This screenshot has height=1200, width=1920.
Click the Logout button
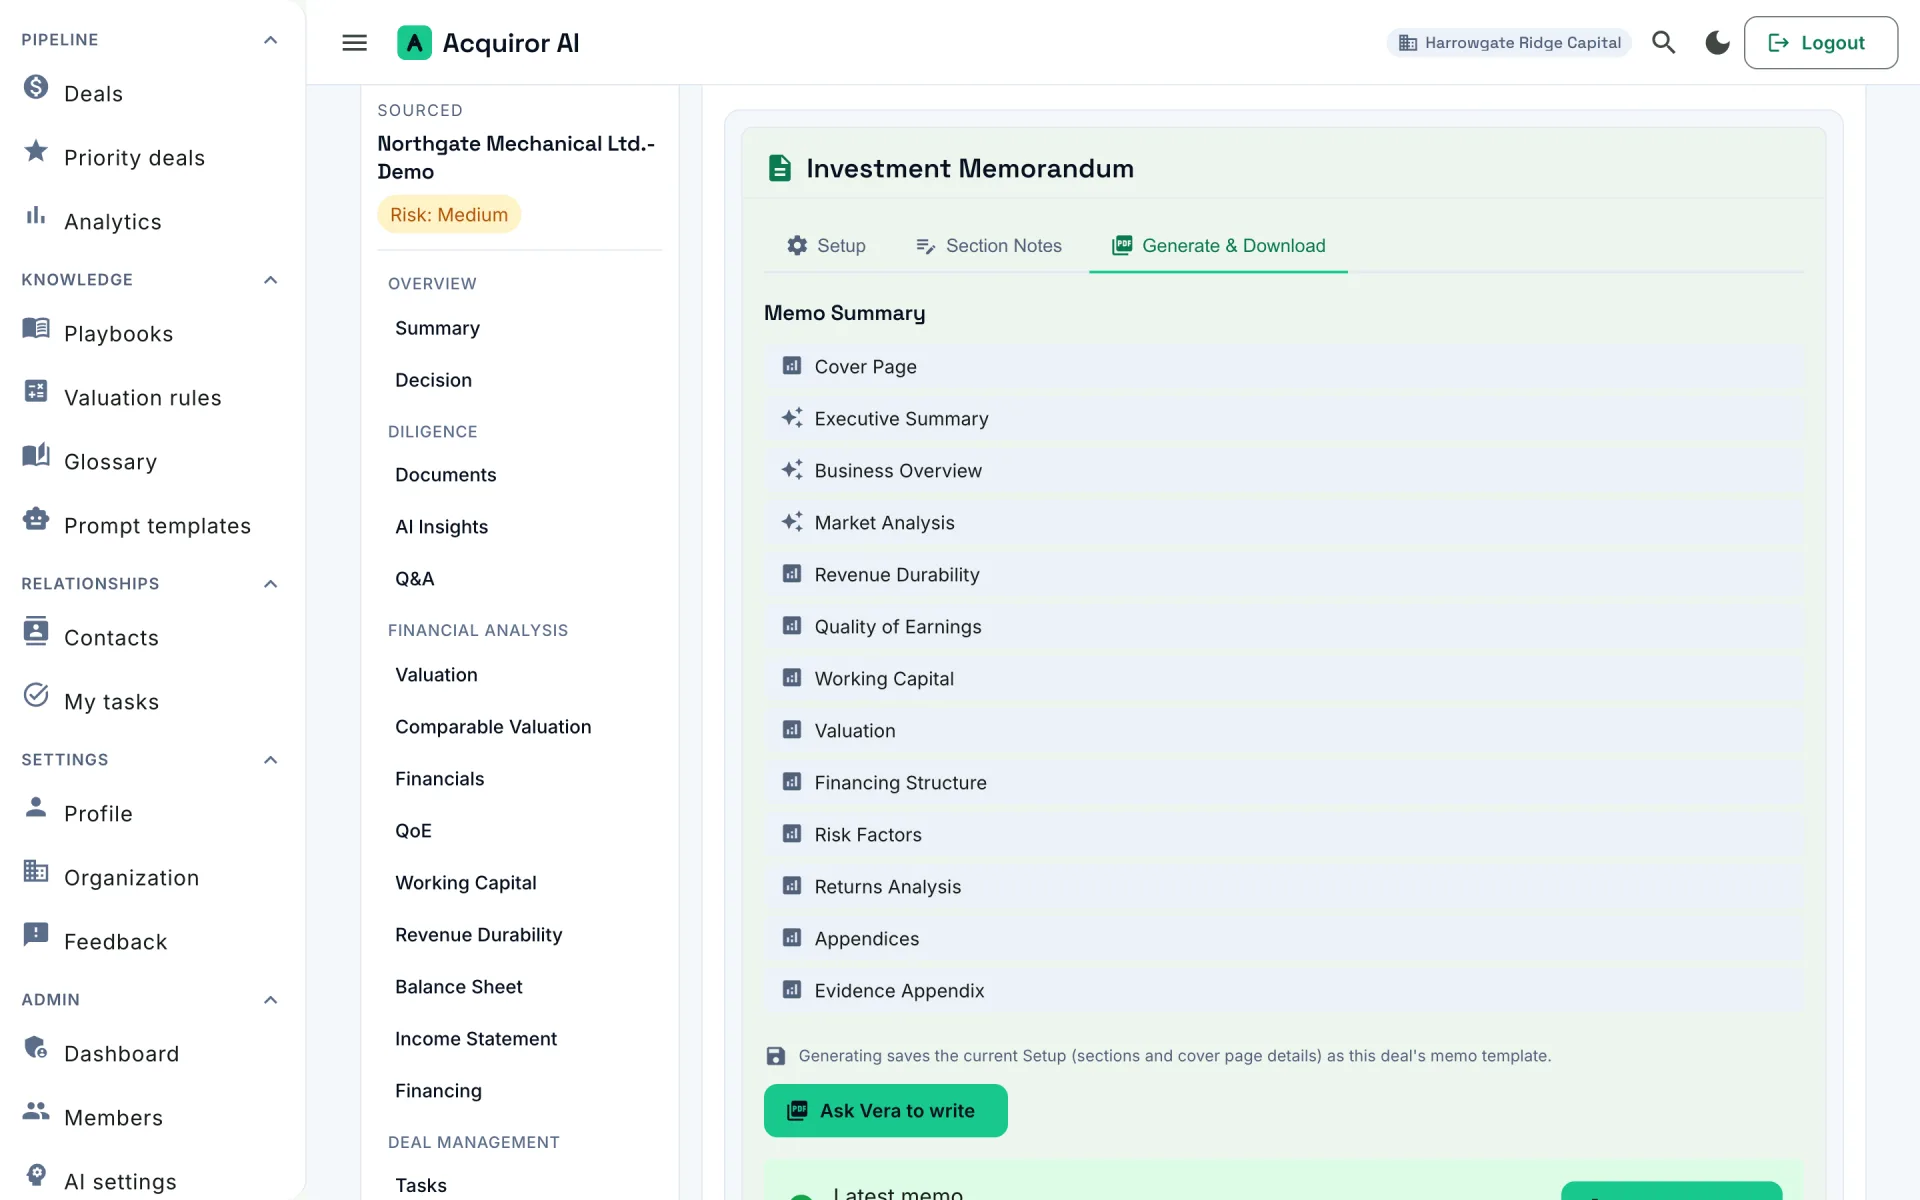click(1820, 43)
